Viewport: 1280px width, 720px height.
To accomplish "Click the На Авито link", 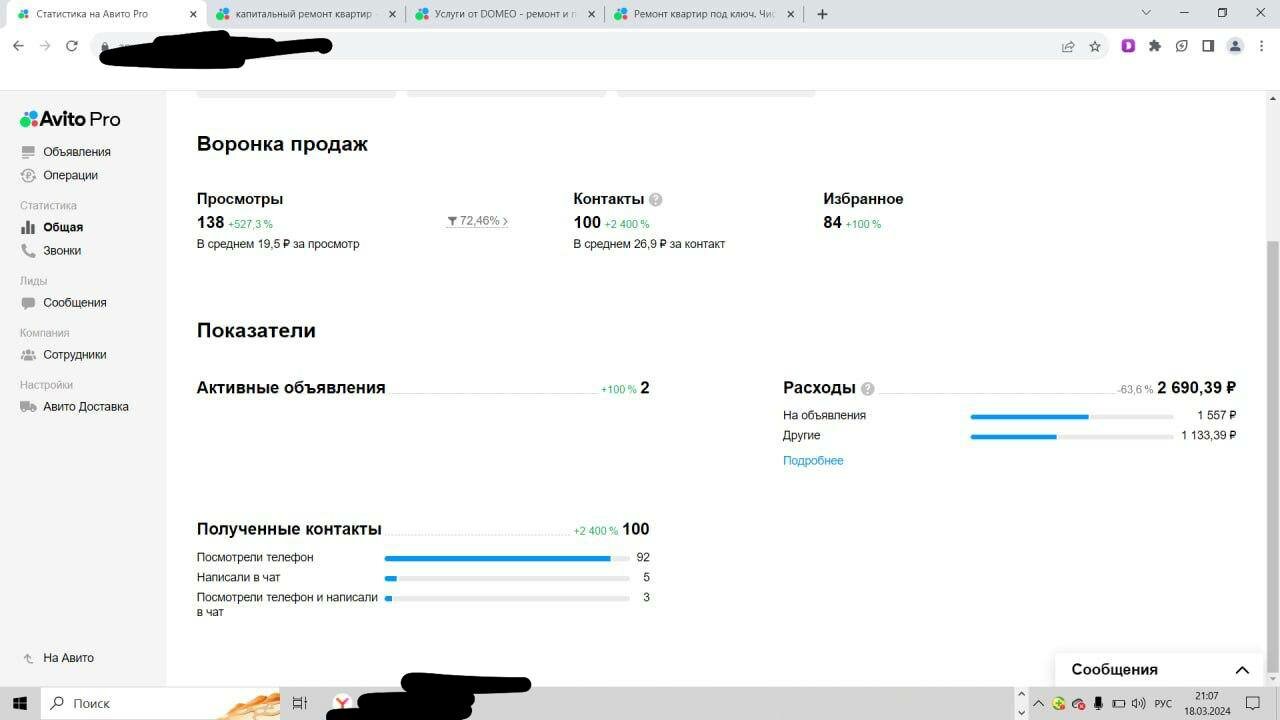I will (x=67, y=658).
